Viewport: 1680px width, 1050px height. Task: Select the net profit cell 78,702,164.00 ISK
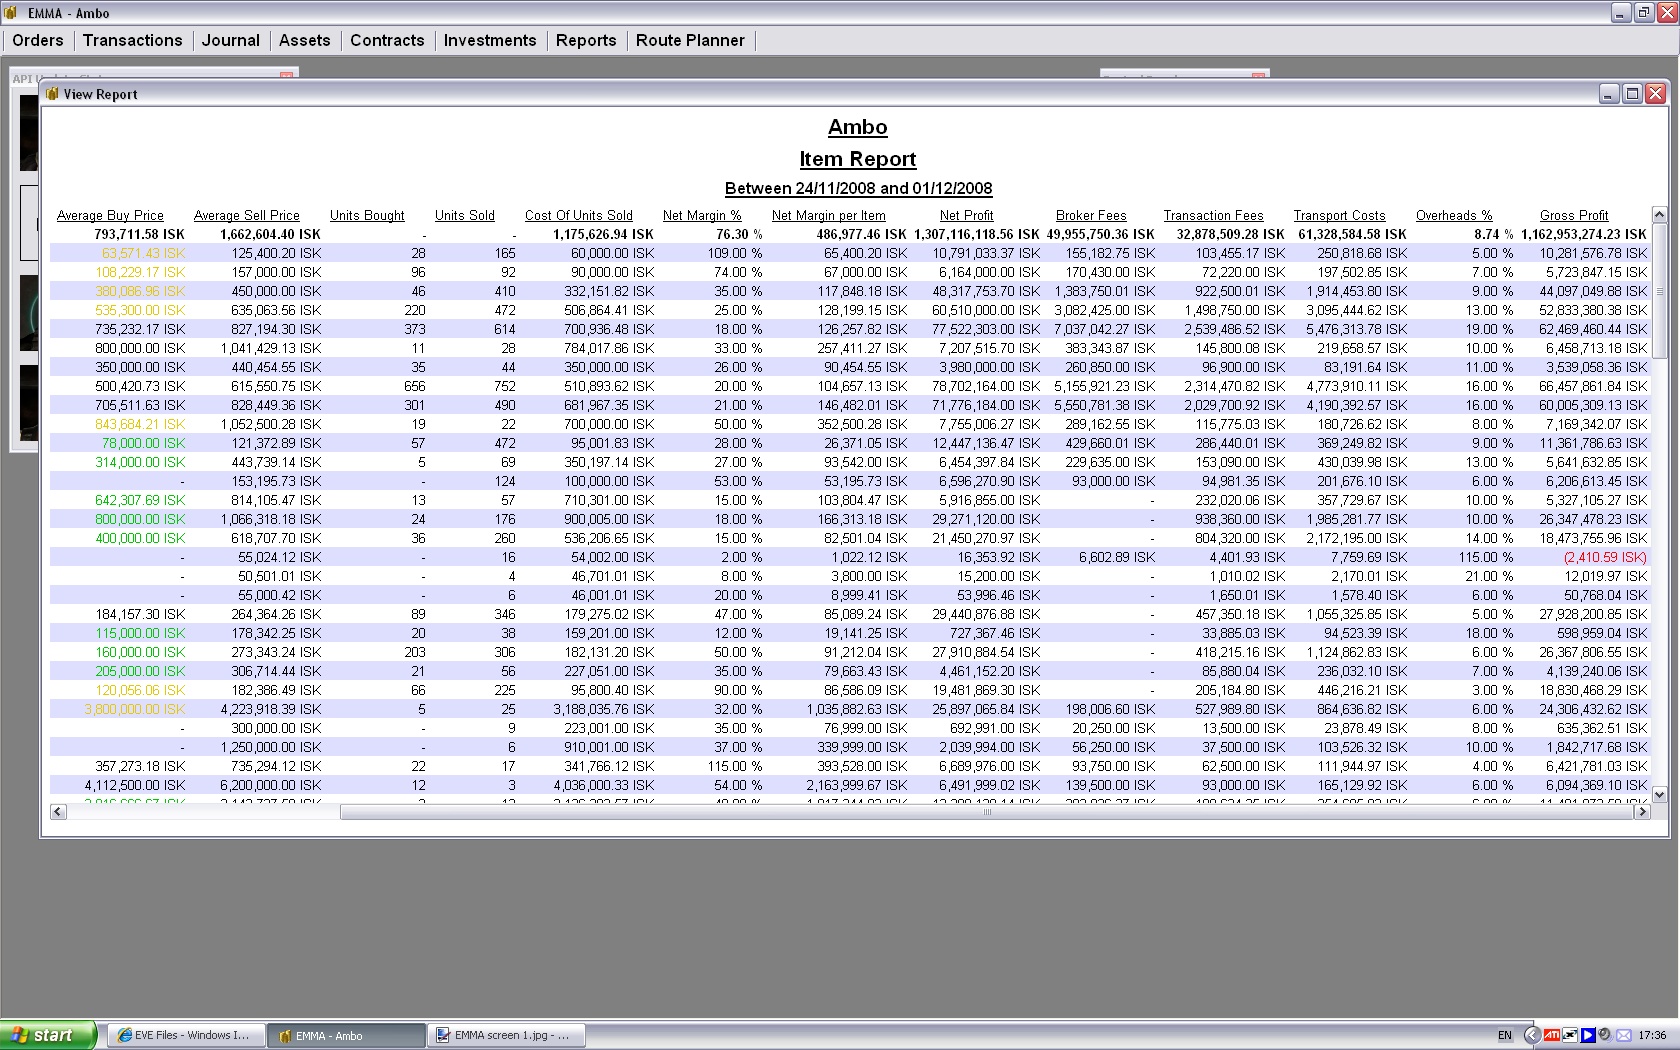point(986,386)
